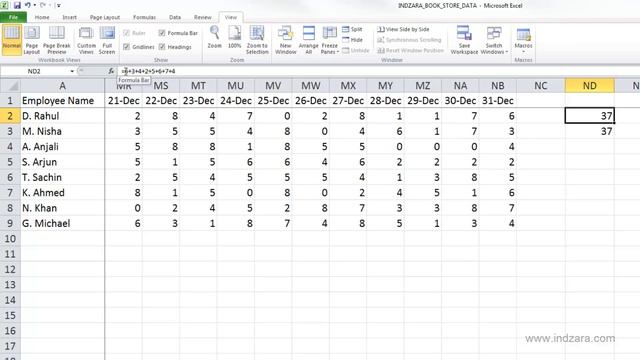Viewport: 640px width, 360px height.
Task: Customize Quick Access Toolbar dropdown
Action: (59, 6)
